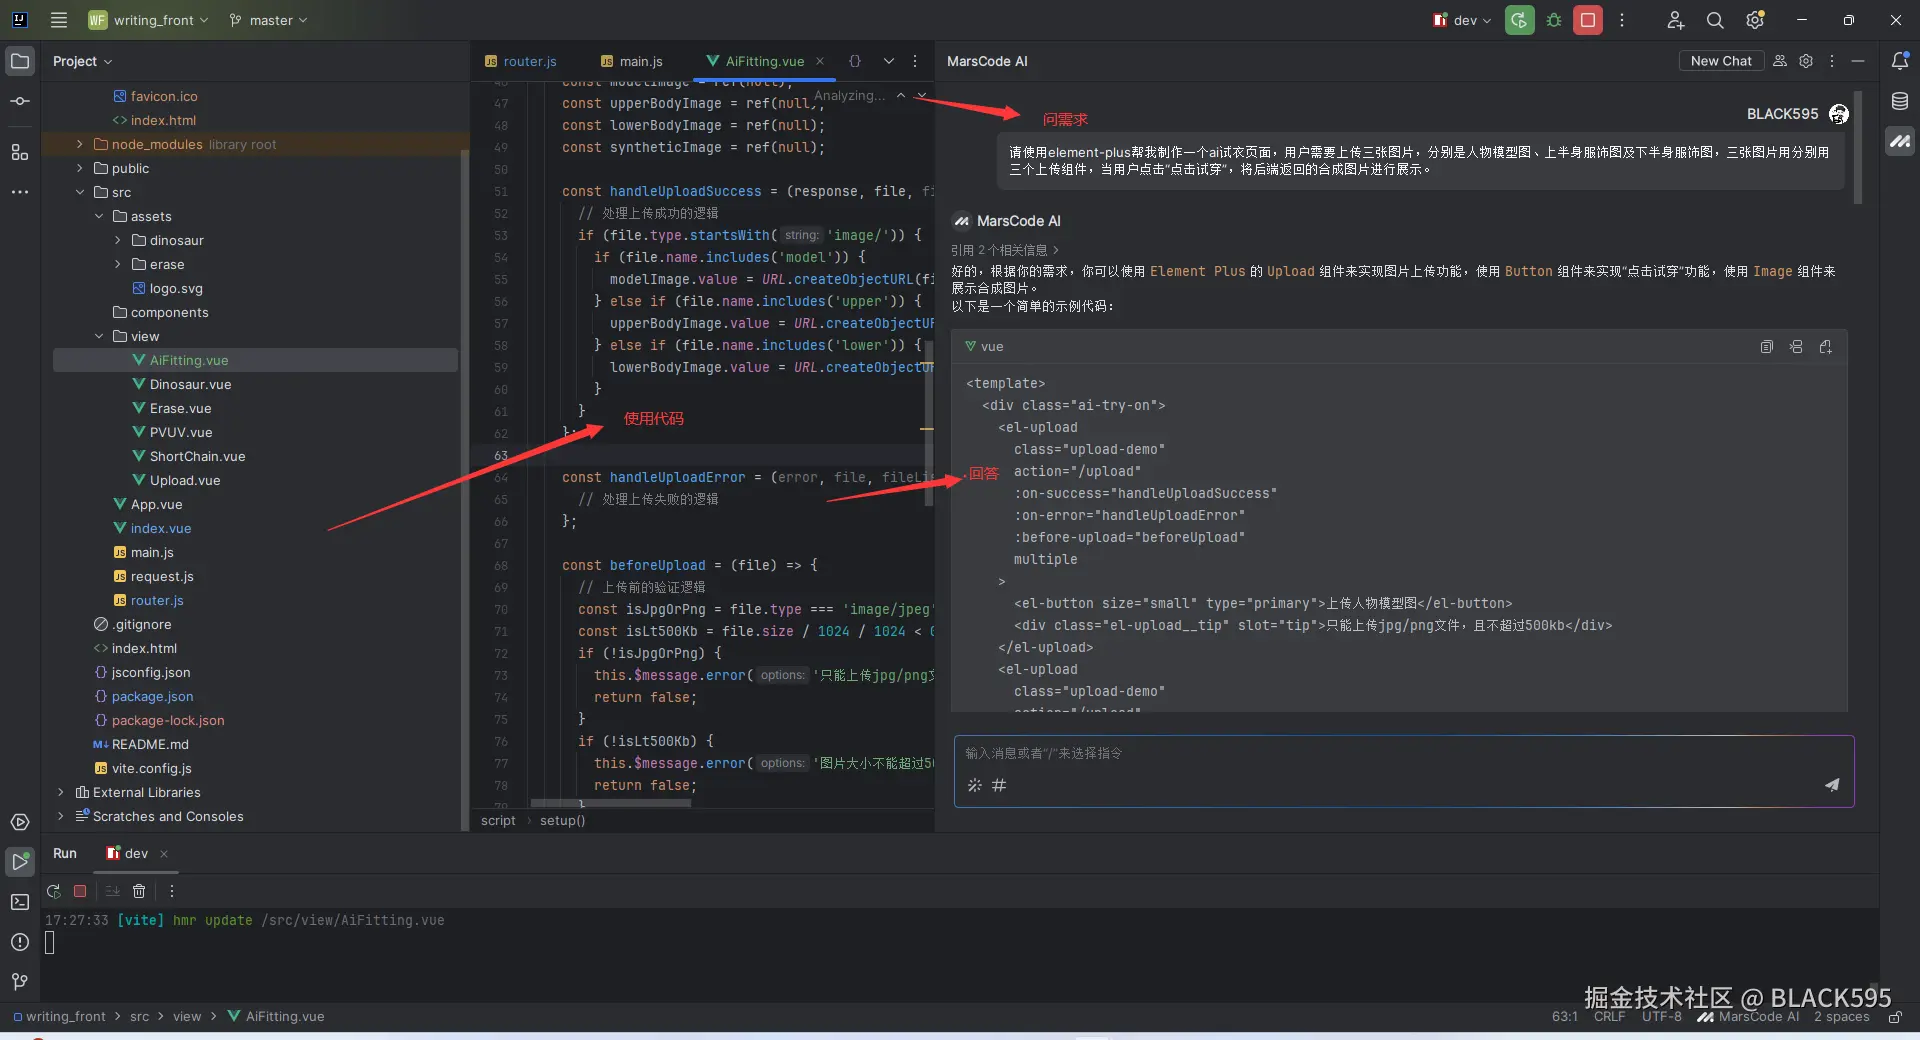This screenshot has width=1920, height=1040.
Task: Toggle read-only lock in status bar
Action: click(x=1895, y=1017)
